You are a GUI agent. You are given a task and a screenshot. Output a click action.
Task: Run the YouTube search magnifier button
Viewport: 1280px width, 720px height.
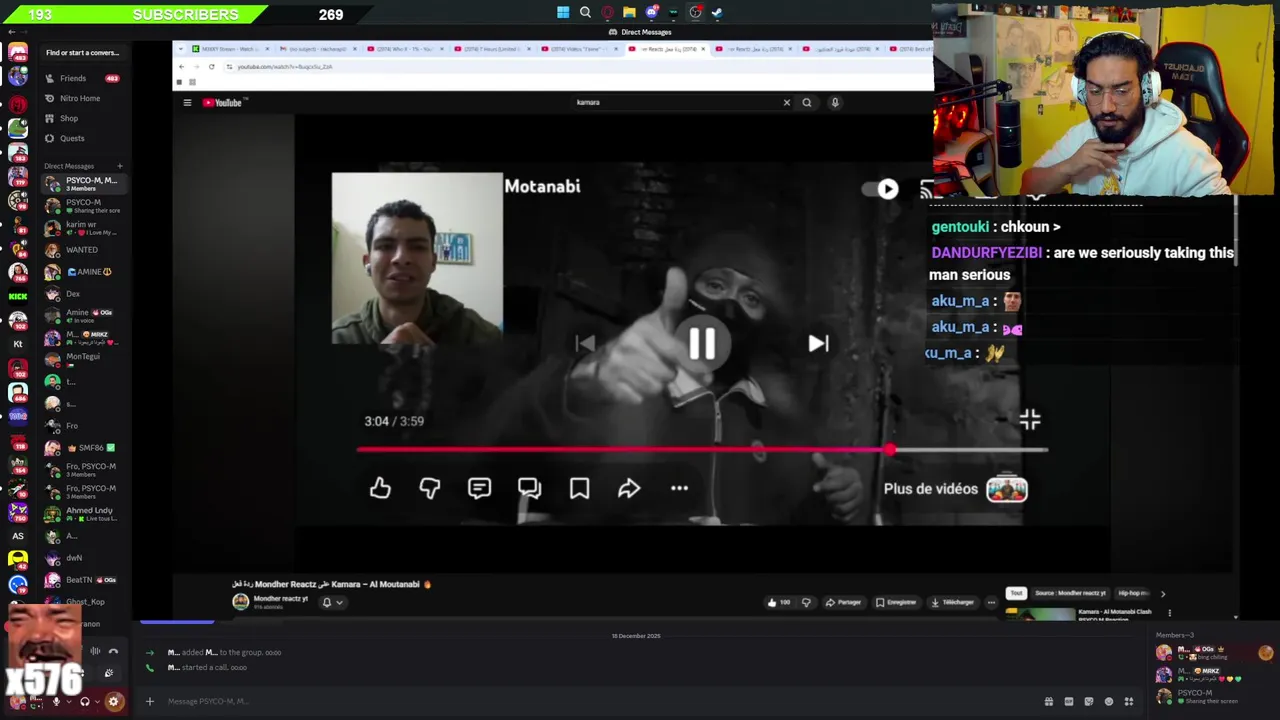(x=807, y=102)
